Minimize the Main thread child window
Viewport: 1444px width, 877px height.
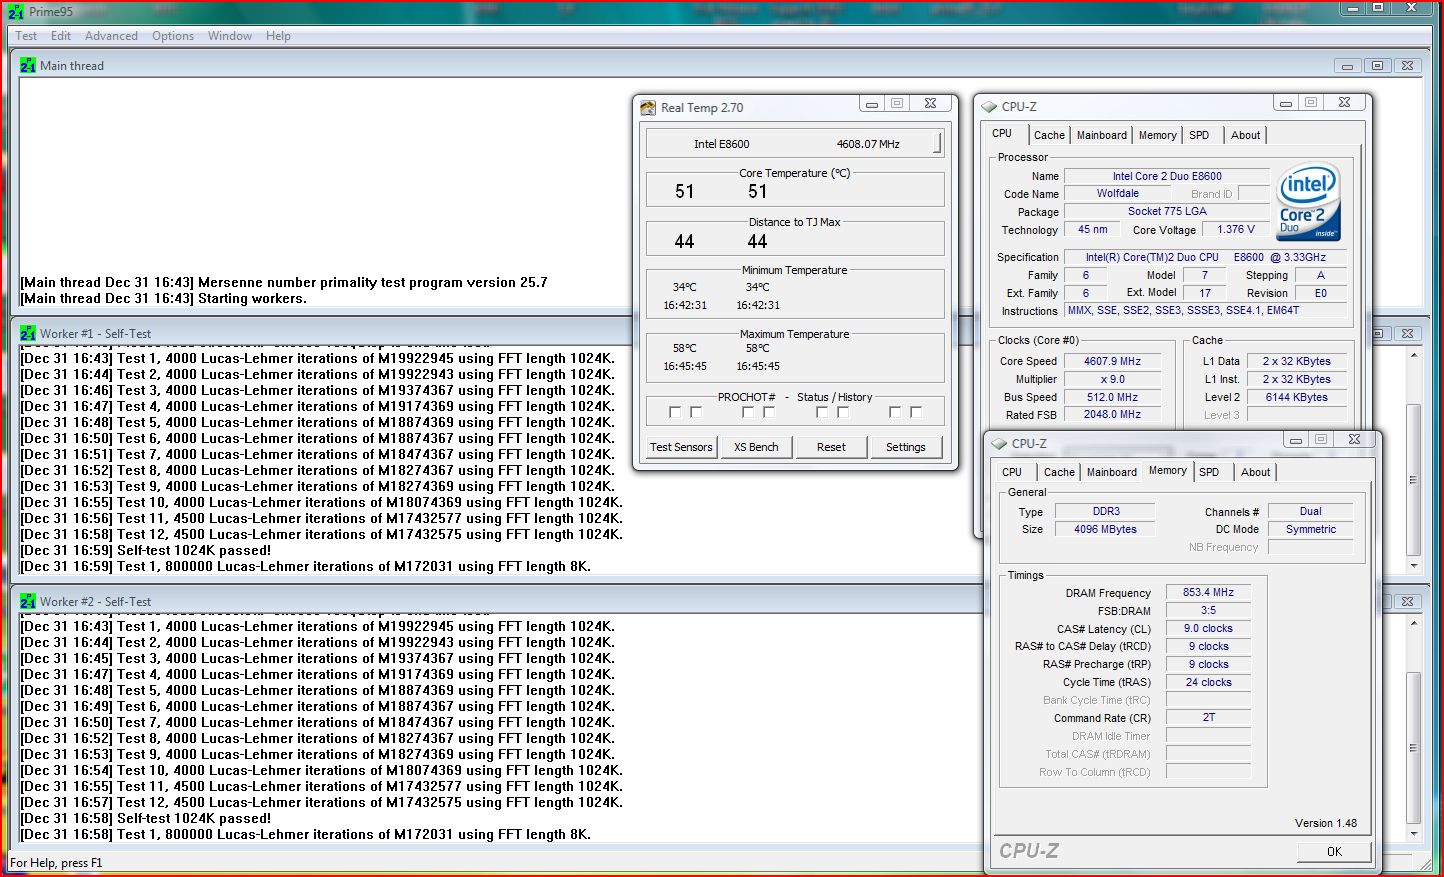[1347, 66]
